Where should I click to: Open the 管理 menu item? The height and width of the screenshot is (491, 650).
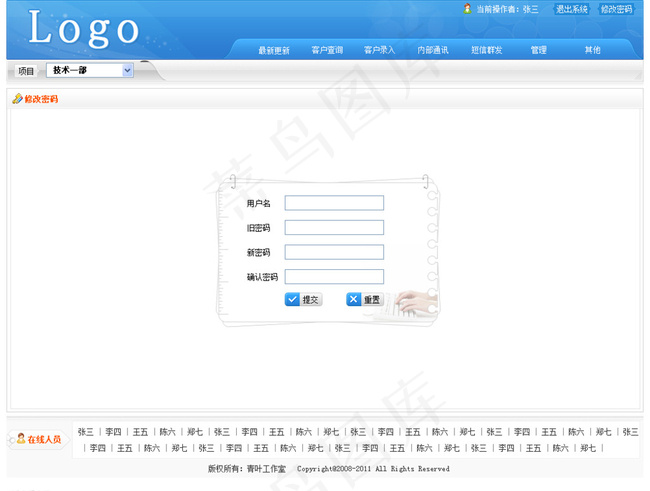point(538,50)
